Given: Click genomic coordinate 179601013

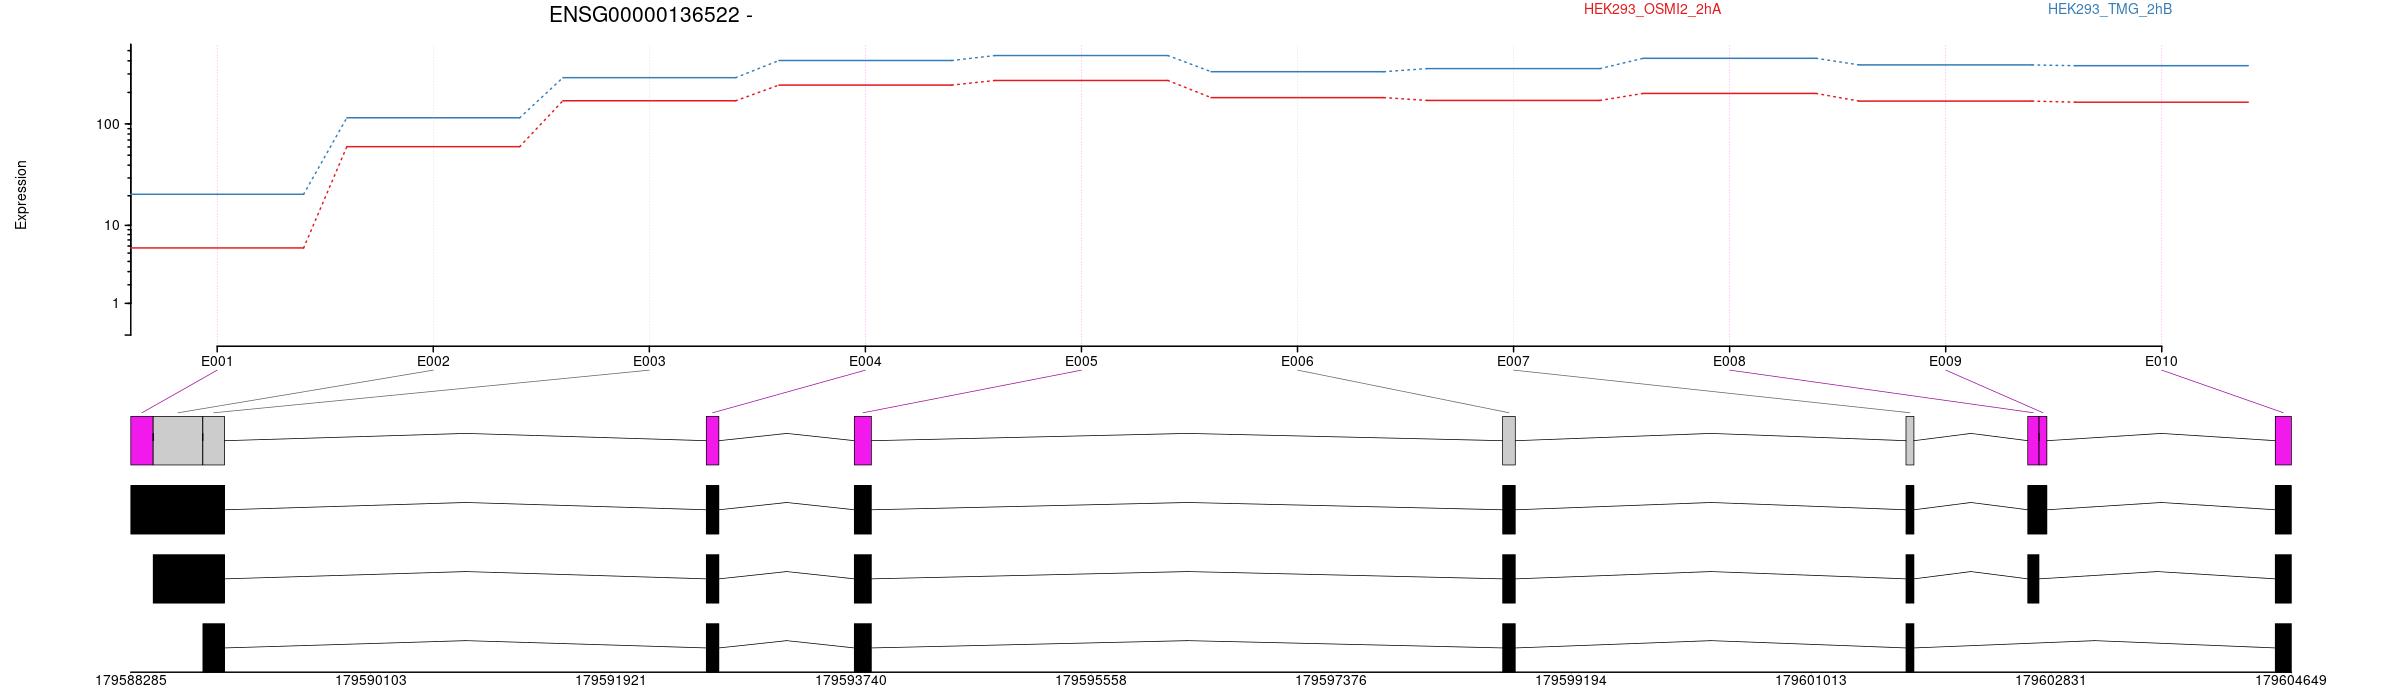Looking at the screenshot, I should [1811, 681].
